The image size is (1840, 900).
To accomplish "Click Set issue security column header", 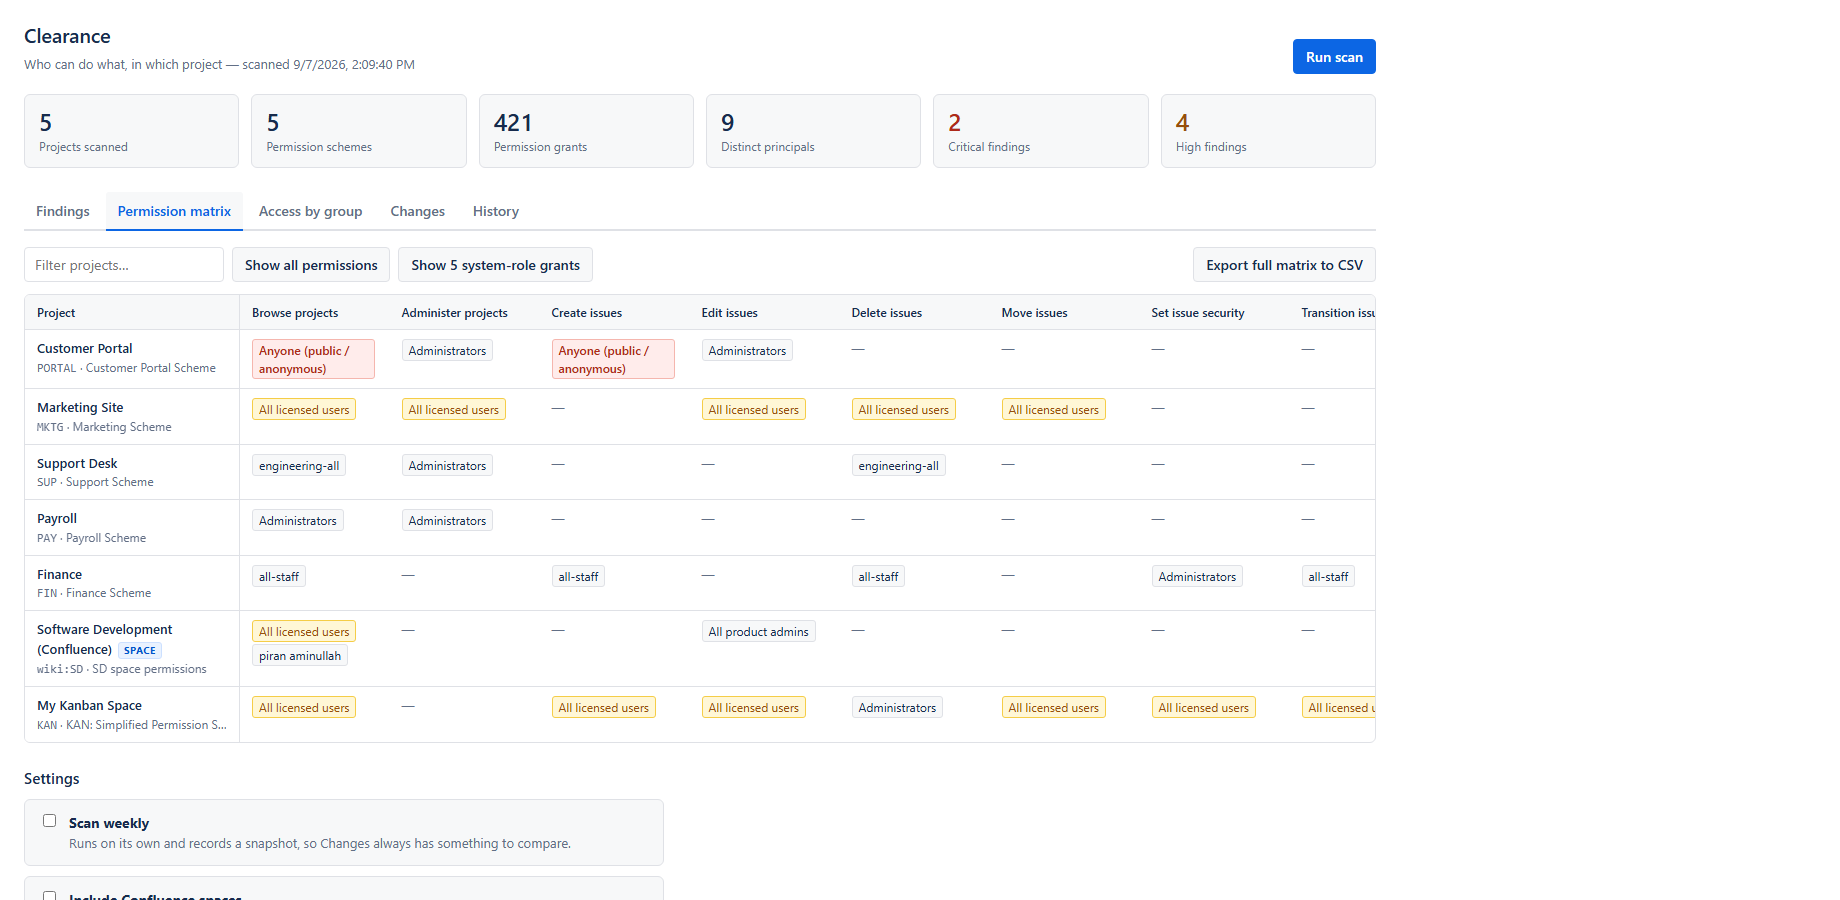I will (1198, 313).
